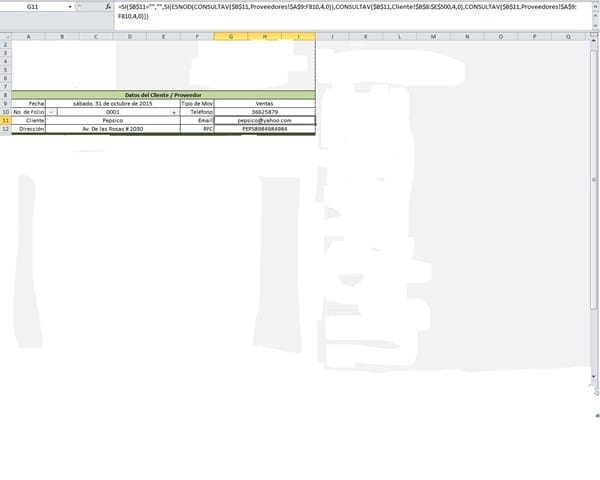Screen dimensions: 600x480
Task: Select row 11 header
Action: 5,121
